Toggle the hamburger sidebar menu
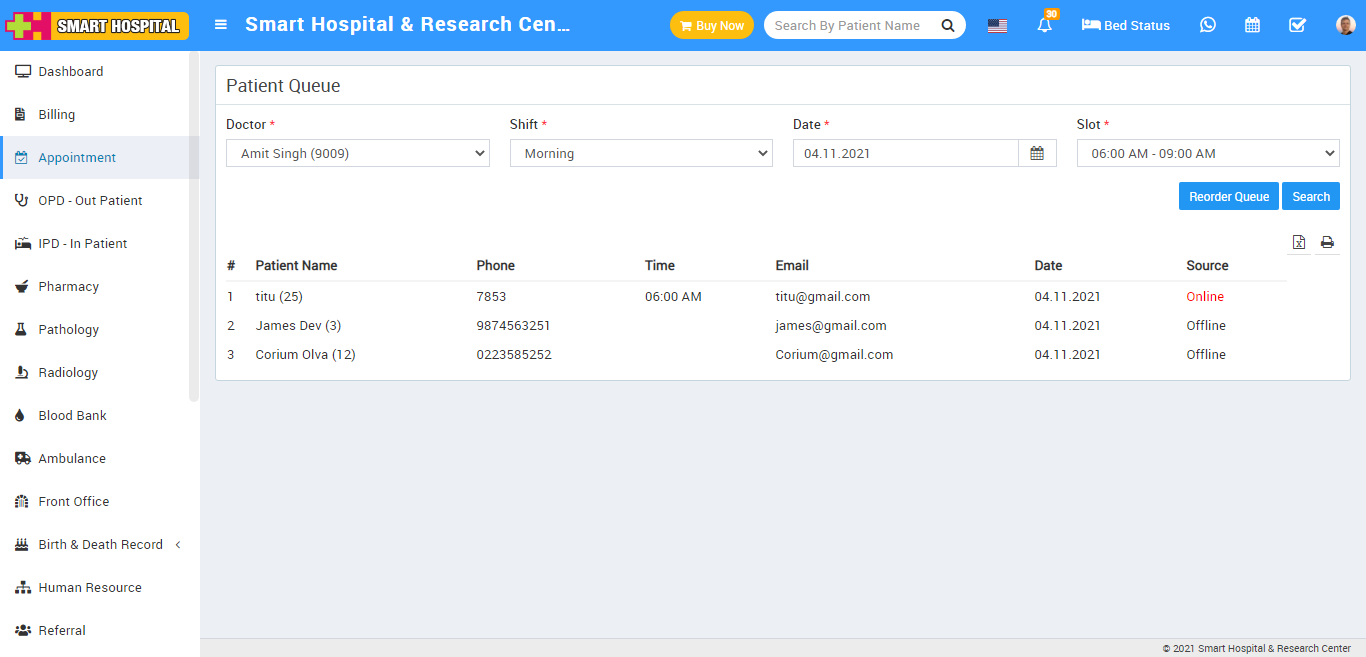The width and height of the screenshot is (1366, 657). point(221,25)
